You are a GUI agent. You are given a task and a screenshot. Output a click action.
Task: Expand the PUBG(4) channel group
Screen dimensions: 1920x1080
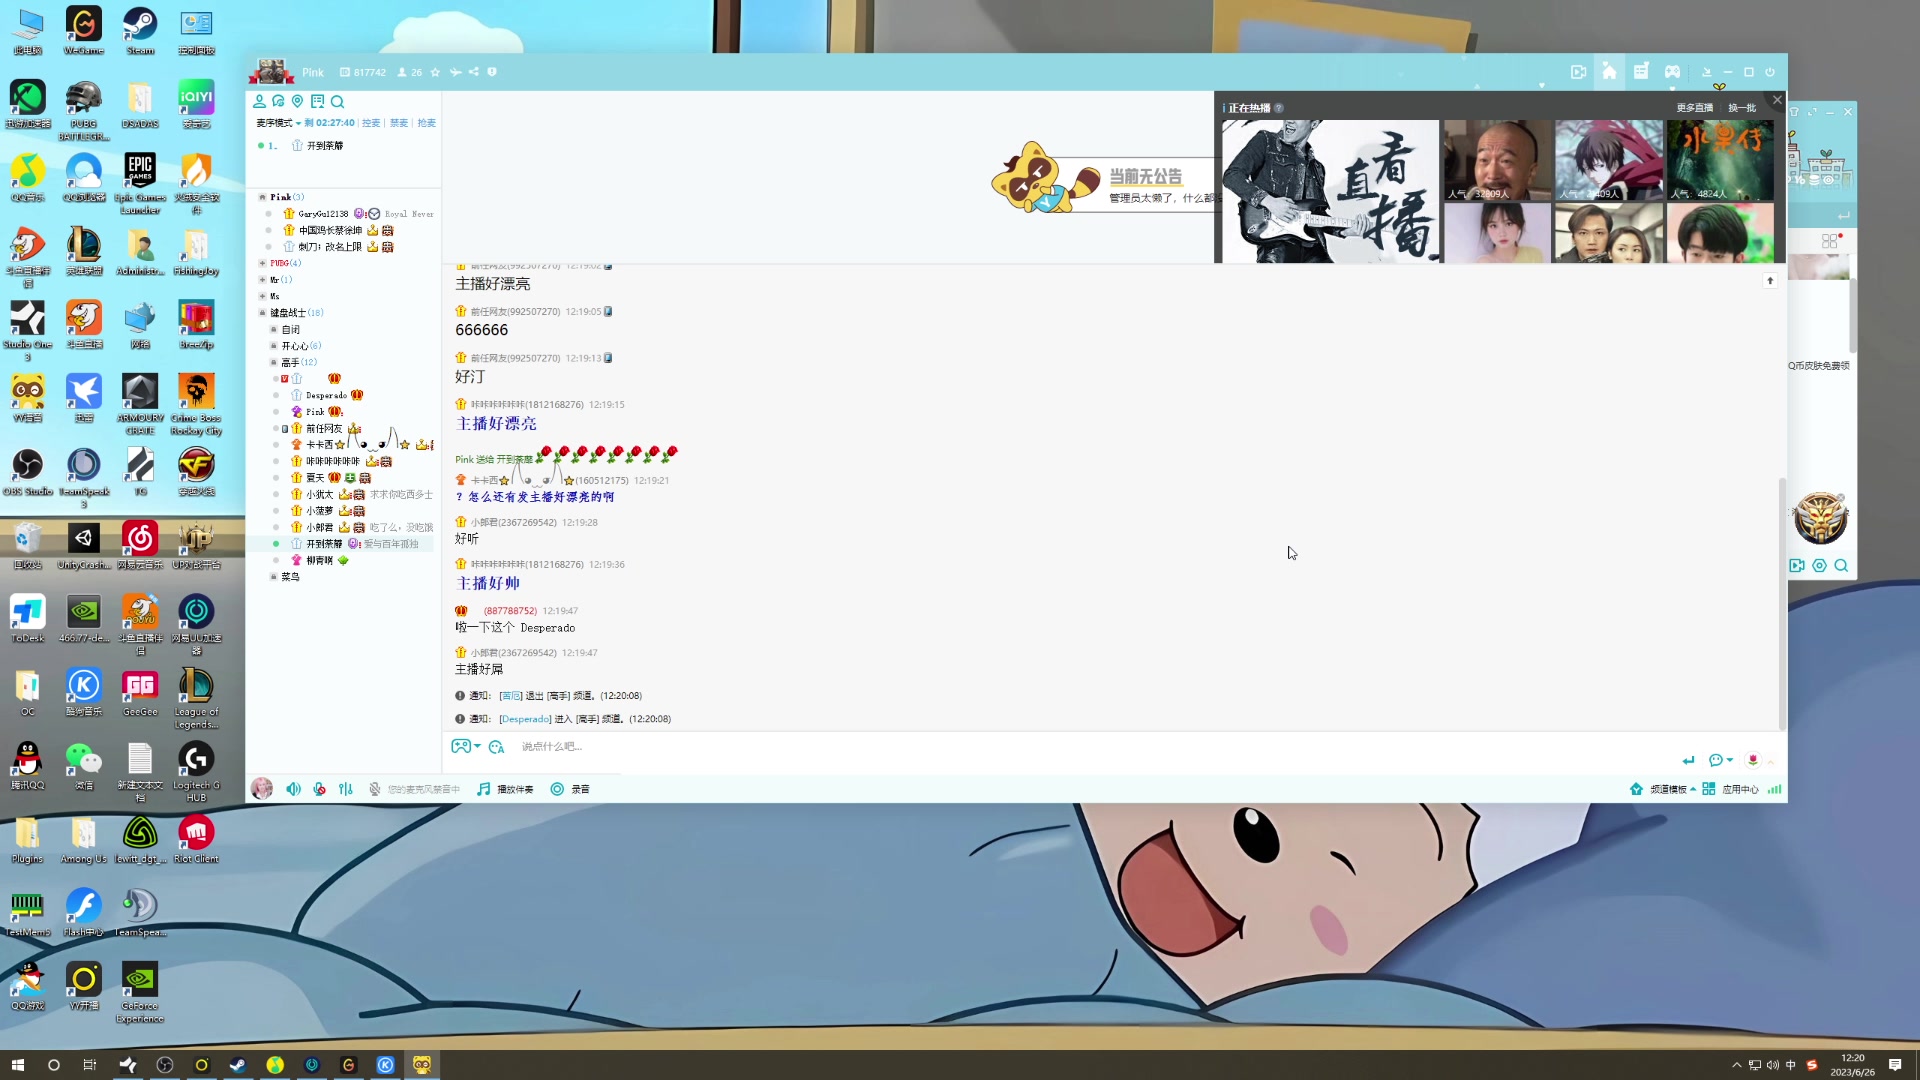tap(262, 263)
